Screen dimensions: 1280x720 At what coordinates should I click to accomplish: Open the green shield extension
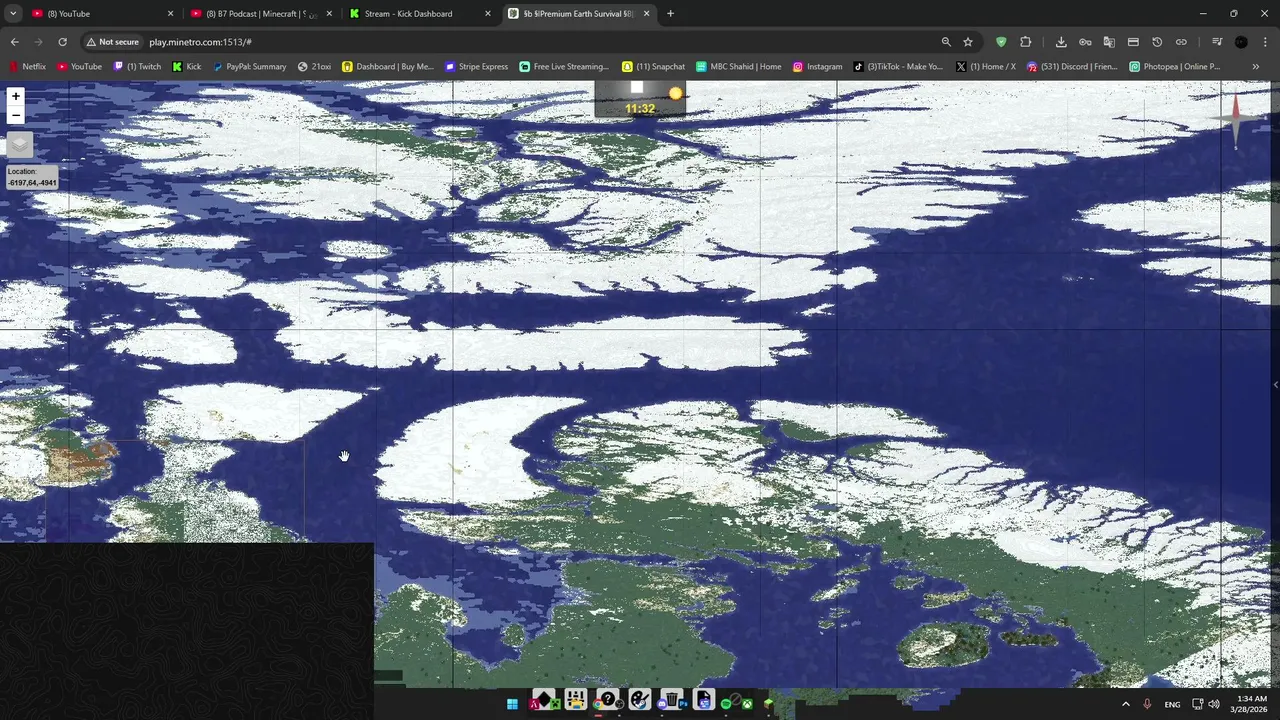[x=1001, y=42]
